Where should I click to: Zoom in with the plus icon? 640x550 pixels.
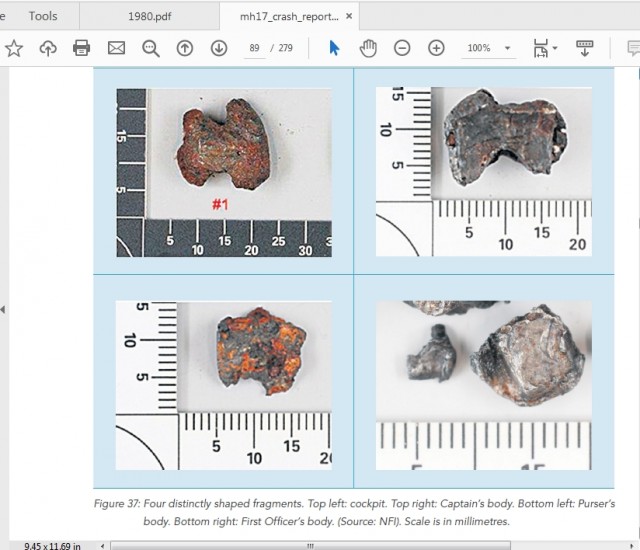[x=436, y=48]
